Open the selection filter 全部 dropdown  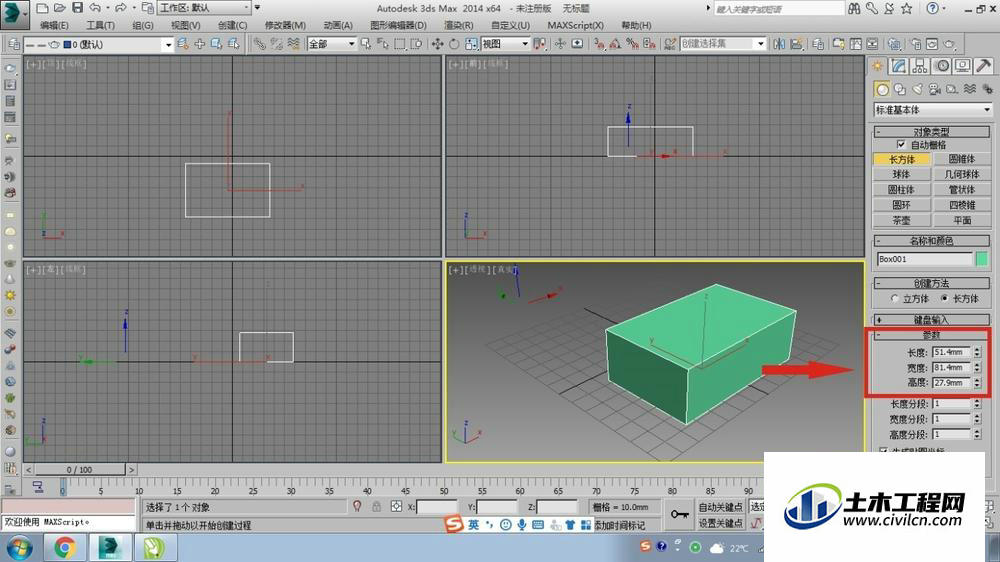point(332,44)
